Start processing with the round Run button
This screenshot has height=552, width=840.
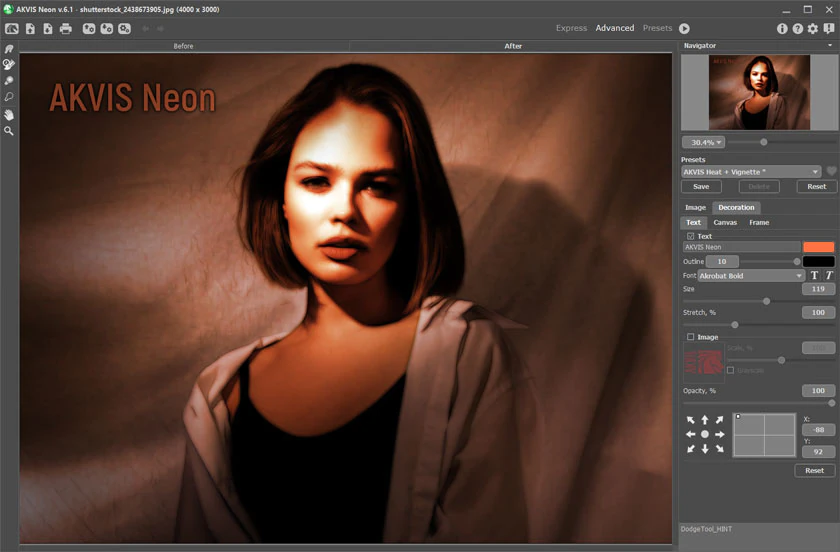[684, 28]
